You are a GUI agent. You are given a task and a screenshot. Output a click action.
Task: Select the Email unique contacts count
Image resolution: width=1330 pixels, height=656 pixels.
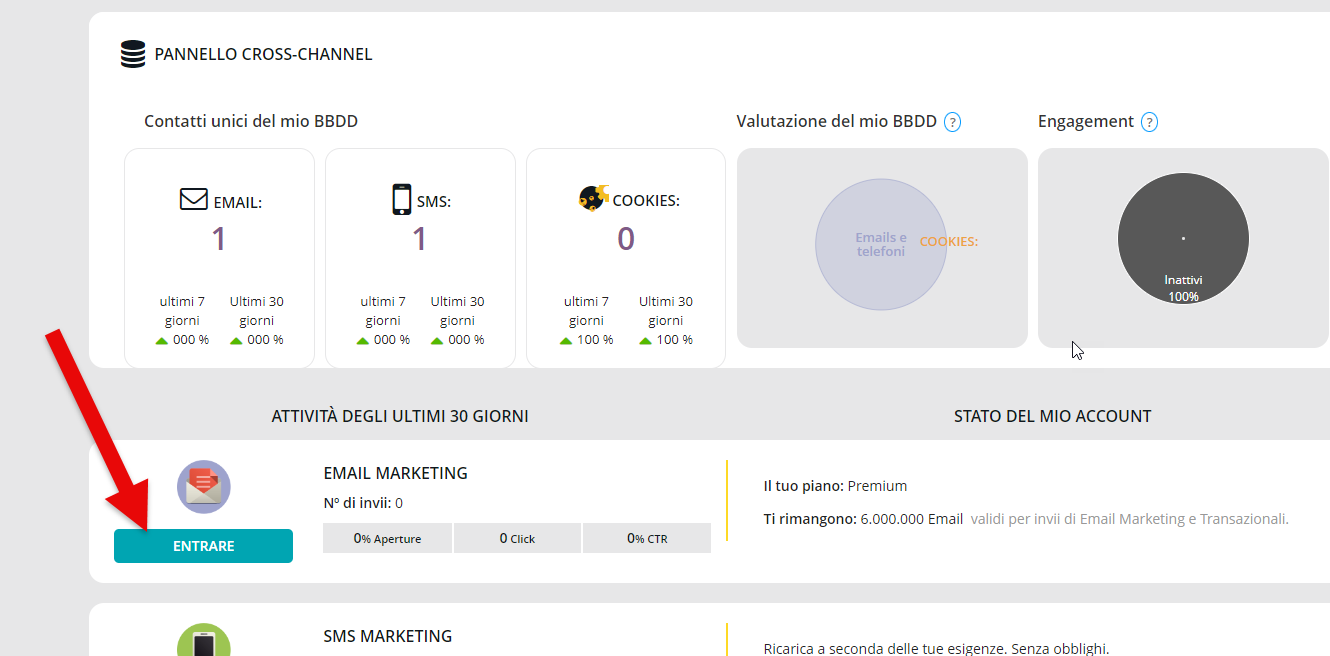coord(219,239)
